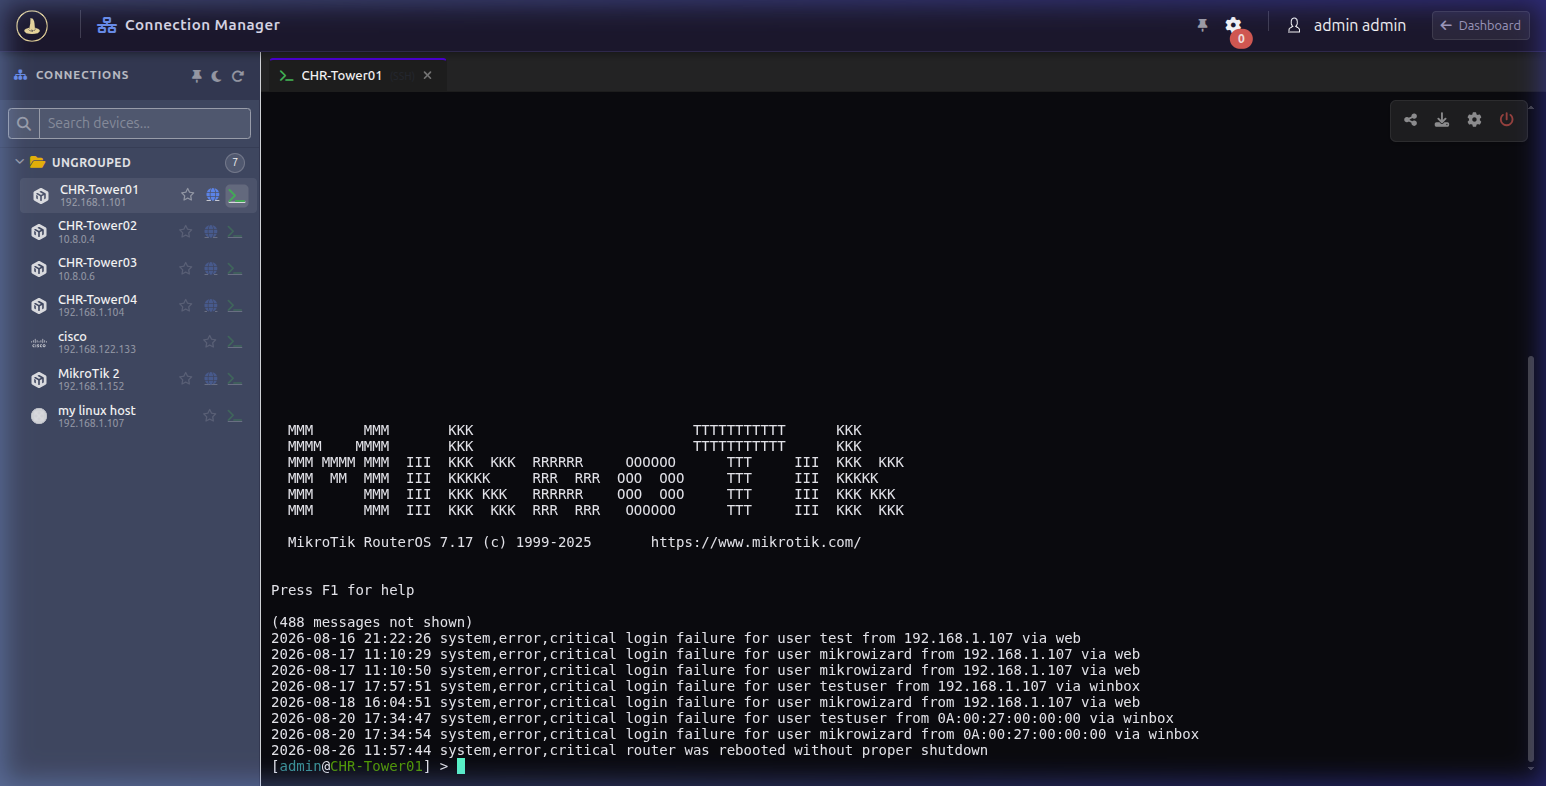Open settings gear with notification badge

click(x=1234, y=26)
